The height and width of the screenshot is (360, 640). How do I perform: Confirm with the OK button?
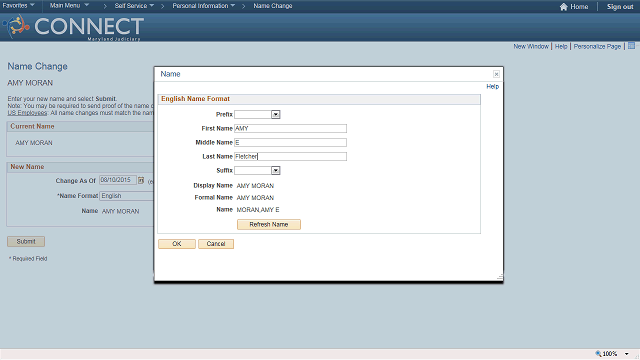177,244
